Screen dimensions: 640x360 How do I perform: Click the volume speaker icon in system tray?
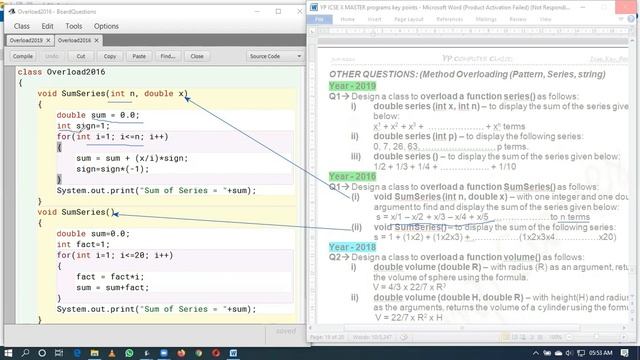(x=569, y=353)
